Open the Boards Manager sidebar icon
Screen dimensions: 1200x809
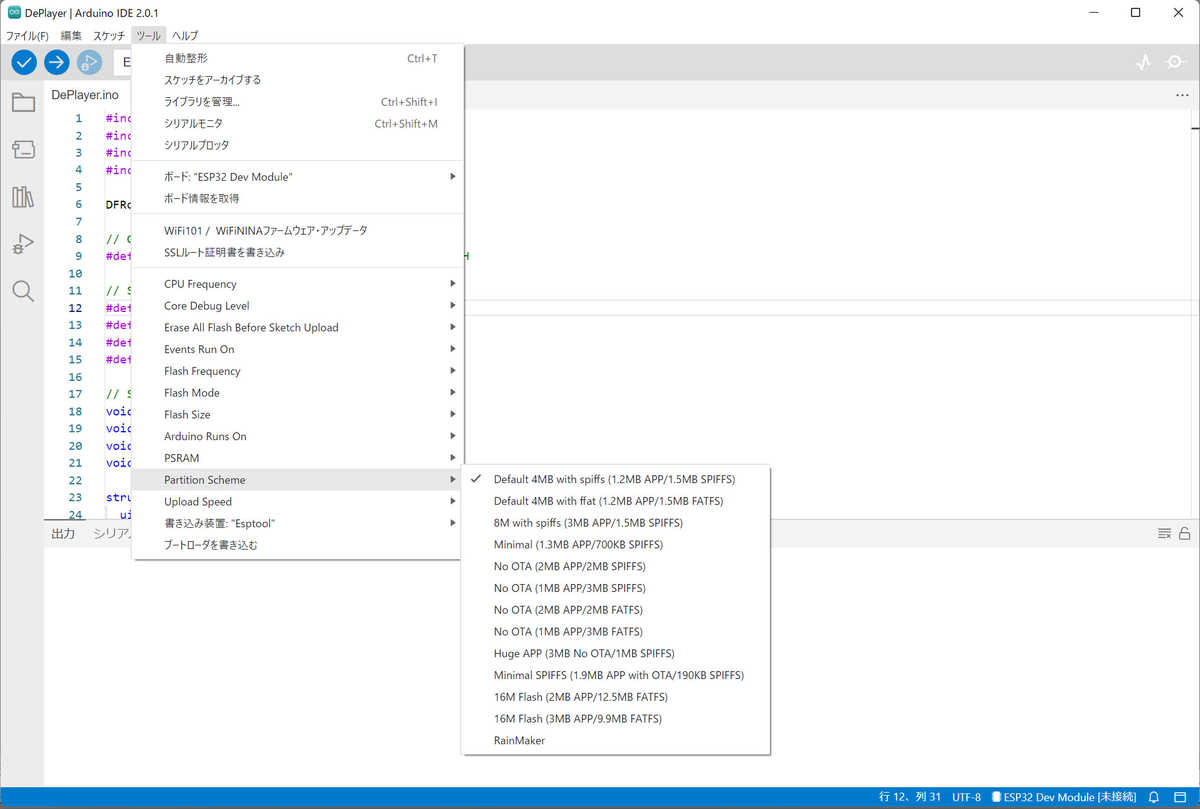(x=23, y=150)
